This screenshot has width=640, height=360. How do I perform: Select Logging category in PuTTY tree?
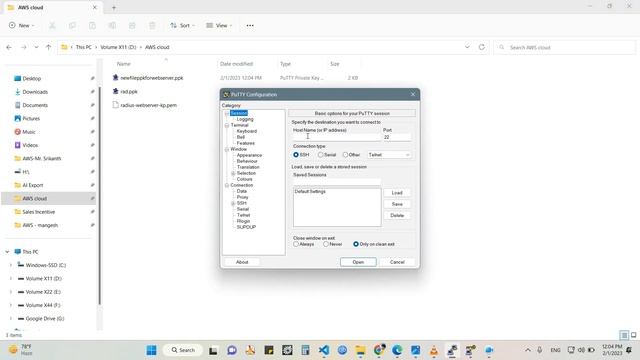(x=245, y=119)
